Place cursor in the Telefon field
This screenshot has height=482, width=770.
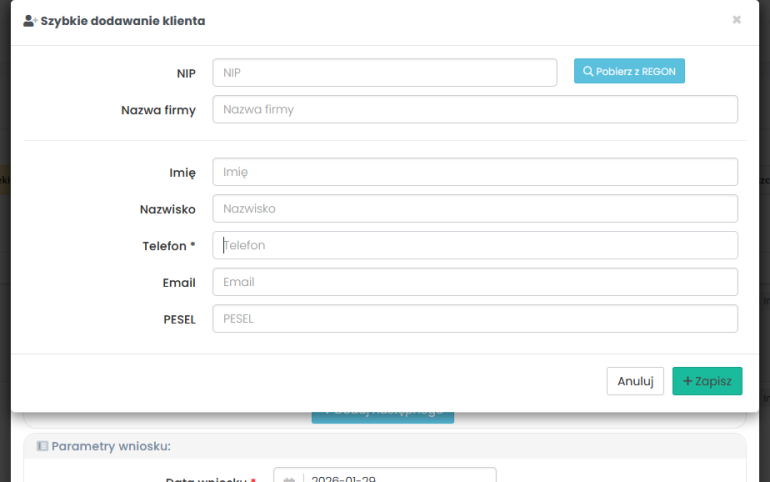(474, 245)
